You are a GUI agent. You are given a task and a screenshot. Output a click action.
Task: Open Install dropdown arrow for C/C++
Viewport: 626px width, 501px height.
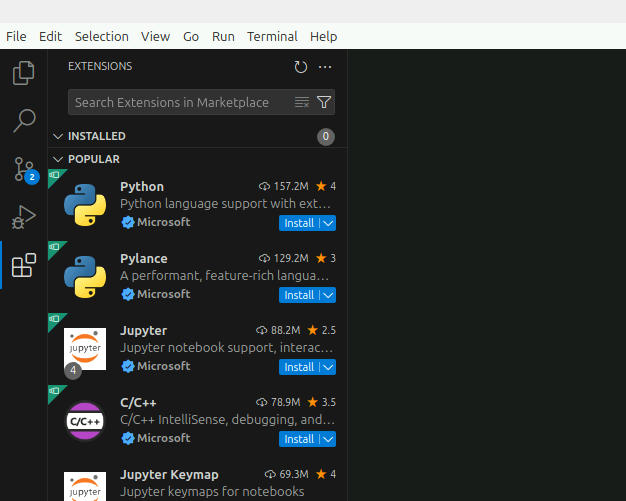[x=328, y=439]
